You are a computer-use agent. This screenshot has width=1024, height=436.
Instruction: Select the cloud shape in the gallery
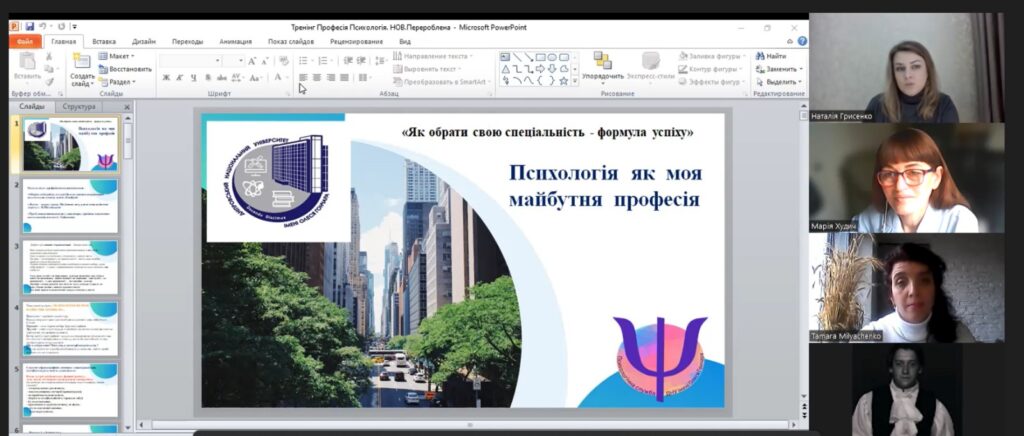564,69
